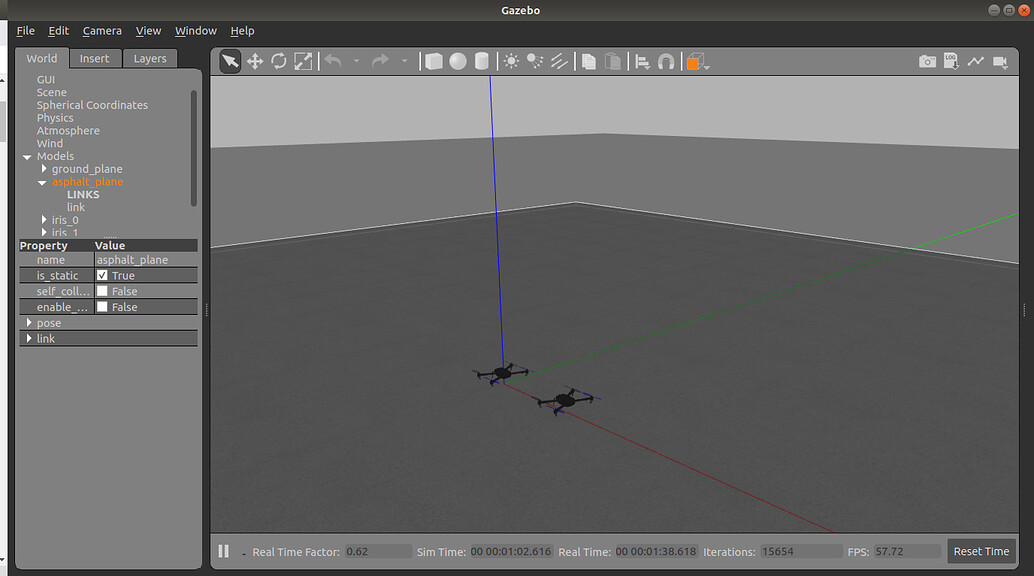This screenshot has height=576, width=1034.
Task: Insert a box into the scene
Action: (x=433, y=60)
